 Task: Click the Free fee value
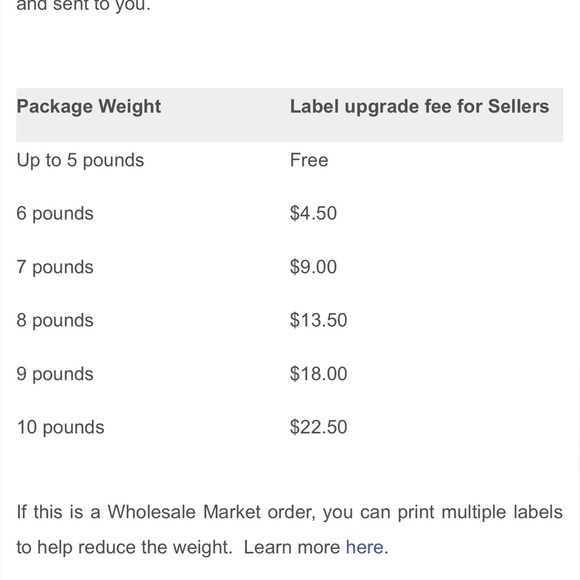[309, 160]
